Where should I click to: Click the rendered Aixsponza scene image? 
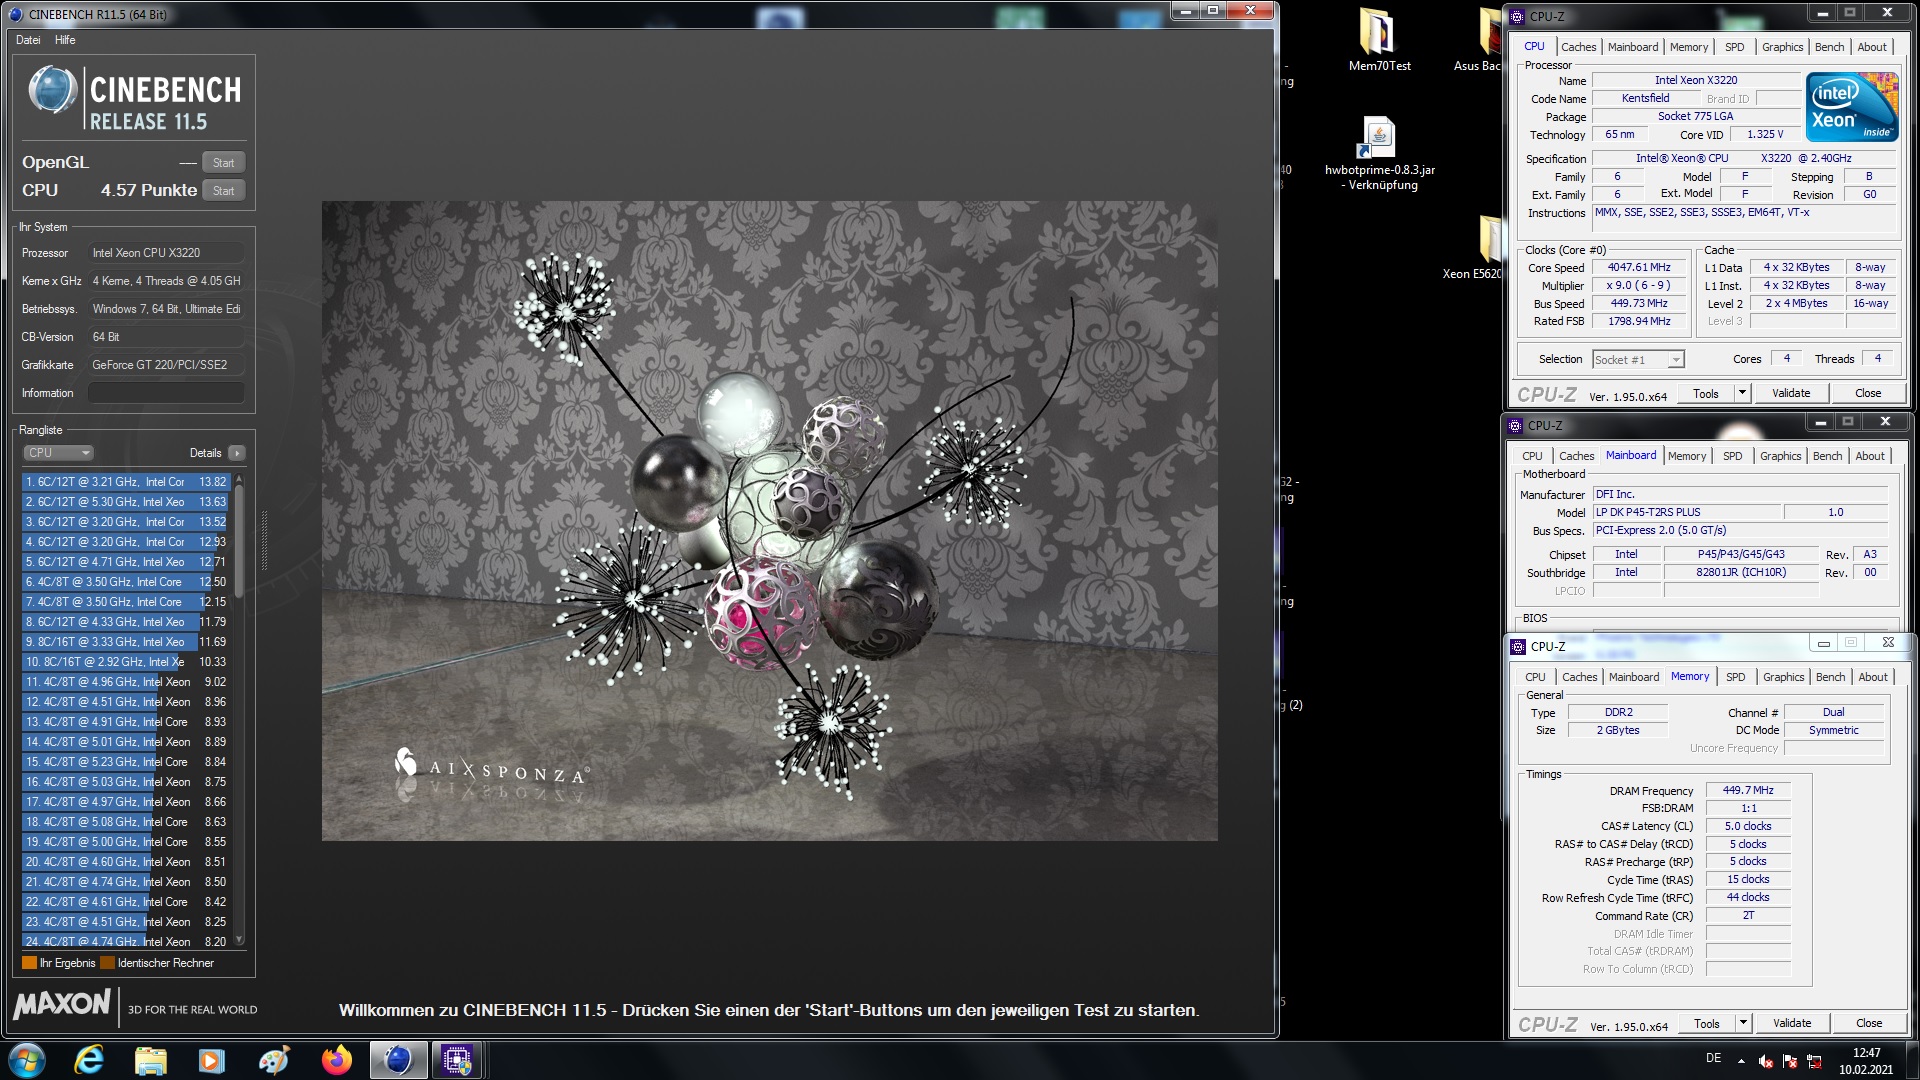[769, 521]
